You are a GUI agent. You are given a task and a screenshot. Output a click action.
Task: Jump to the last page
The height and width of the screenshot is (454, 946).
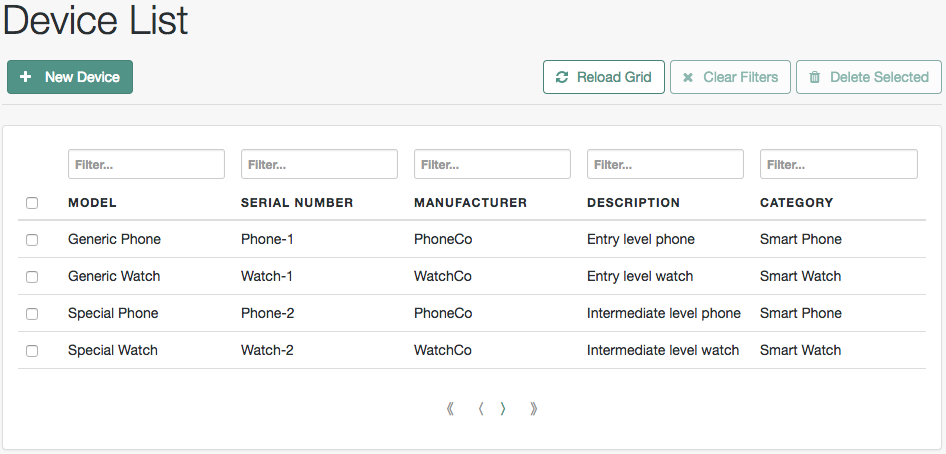pyautogui.click(x=534, y=408)
